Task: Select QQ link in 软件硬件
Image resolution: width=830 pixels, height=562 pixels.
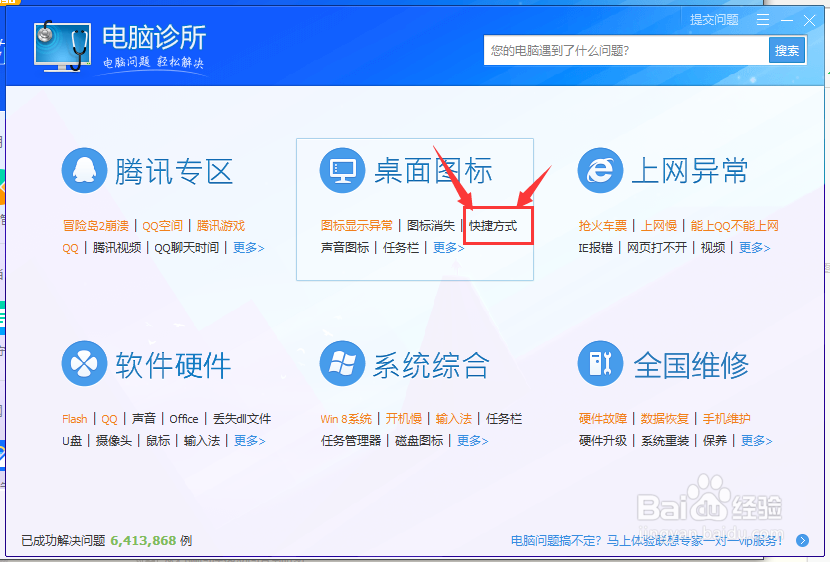Action: pyautogui.click(x=110, y=419)
